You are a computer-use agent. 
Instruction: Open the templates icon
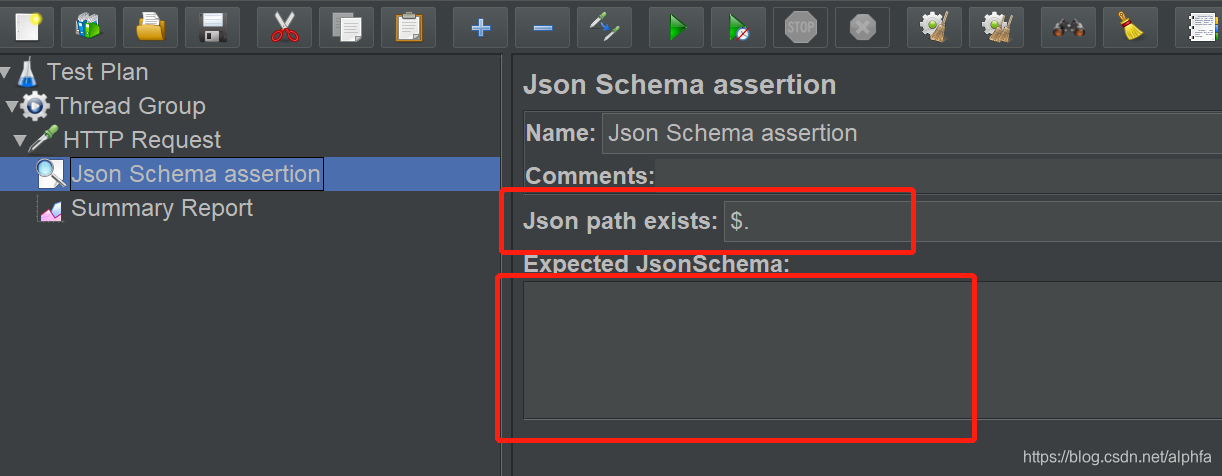tap(88, 27)
